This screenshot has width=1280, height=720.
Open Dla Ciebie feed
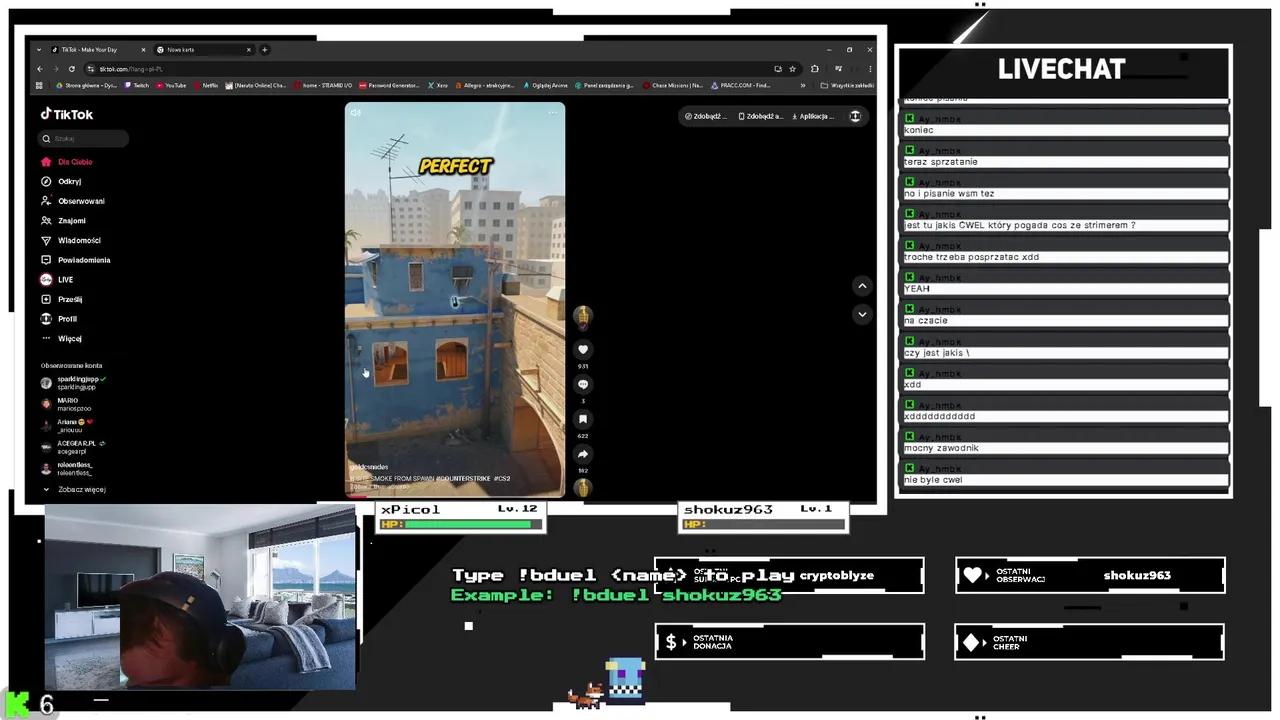click(67, 162)
